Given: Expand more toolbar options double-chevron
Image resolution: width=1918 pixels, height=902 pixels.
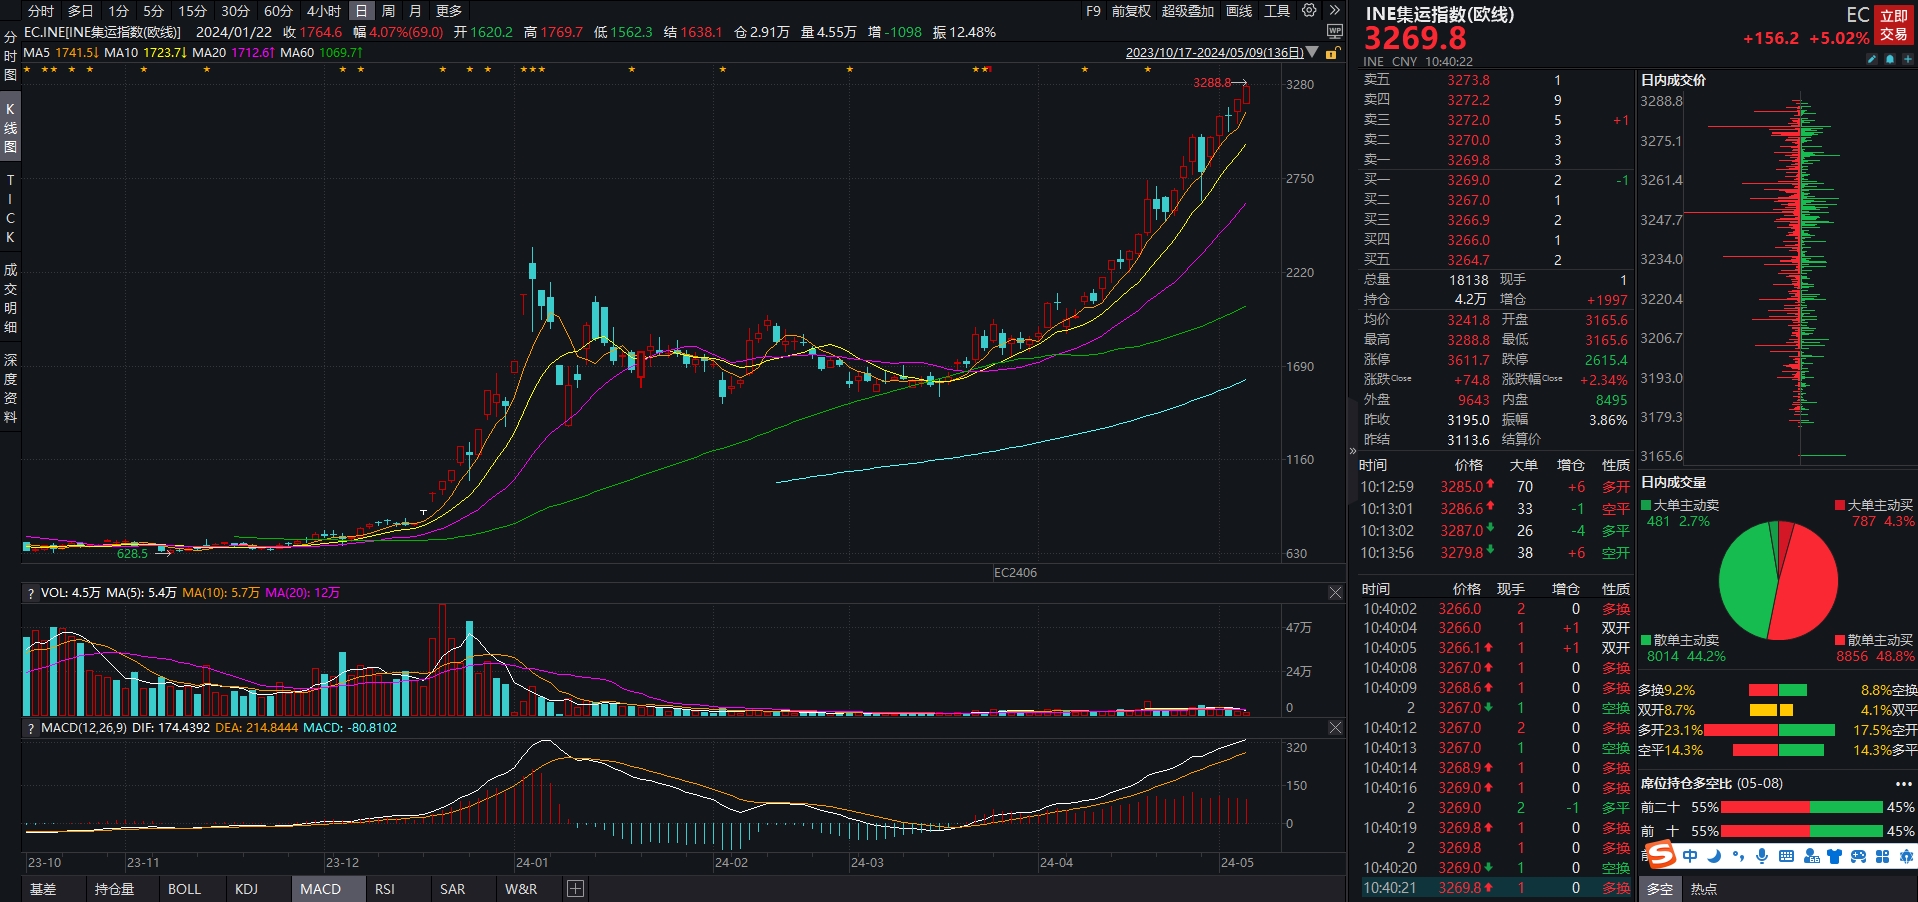Looking at the screenshot, I should coord(1334,11).
